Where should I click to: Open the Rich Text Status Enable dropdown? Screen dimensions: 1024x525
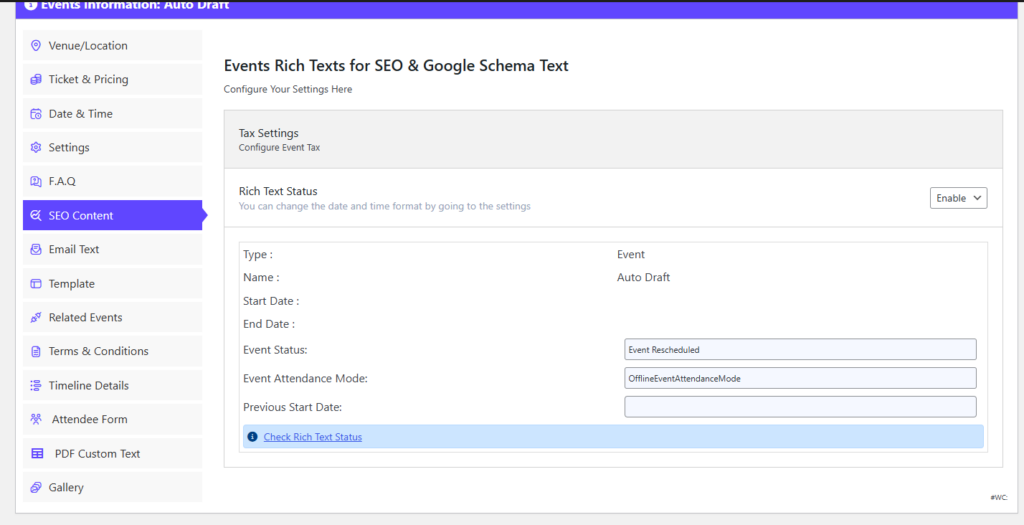958,198
